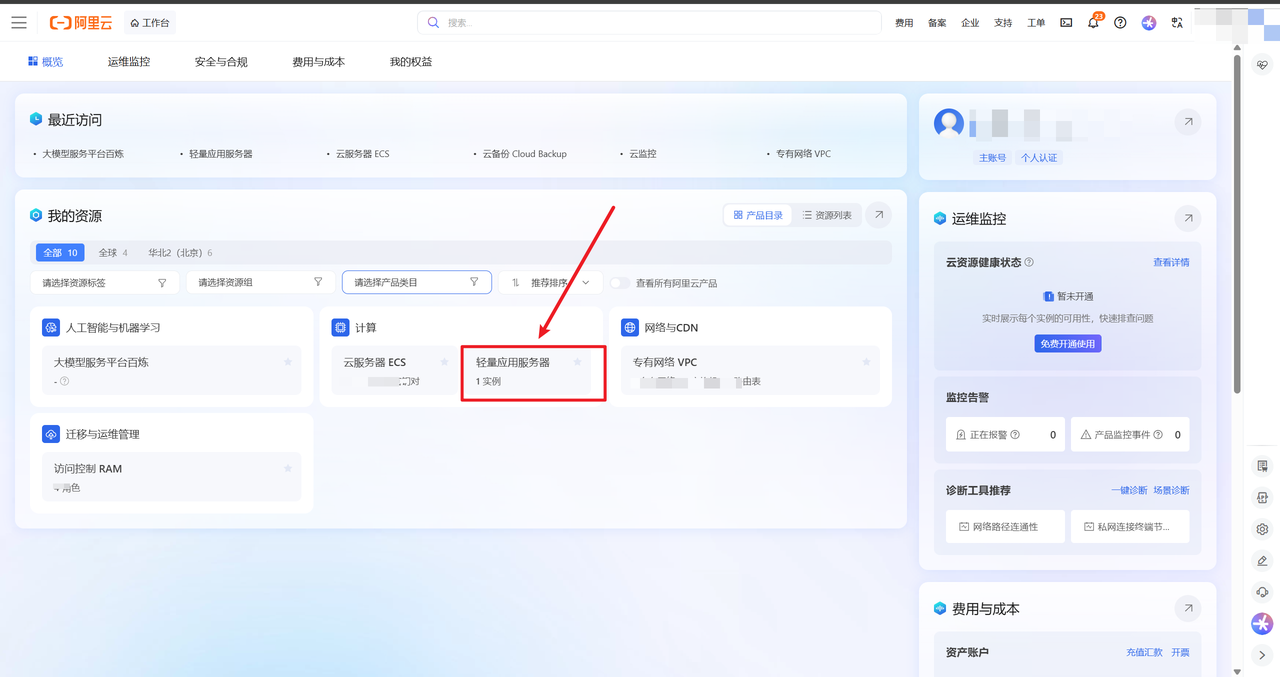Image resolution: width=1280 pixels, height=677 pixels.
Task: Switch to 我的权益 tab
Action: [411, 62]
